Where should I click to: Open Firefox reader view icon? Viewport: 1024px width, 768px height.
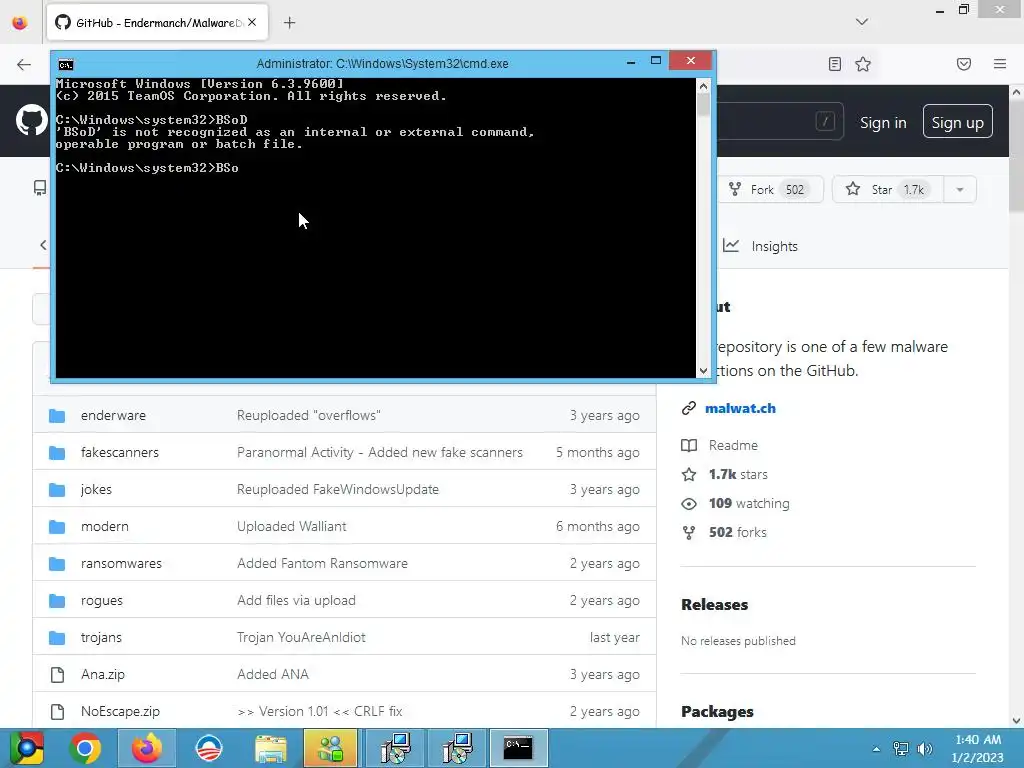point(834,64)
